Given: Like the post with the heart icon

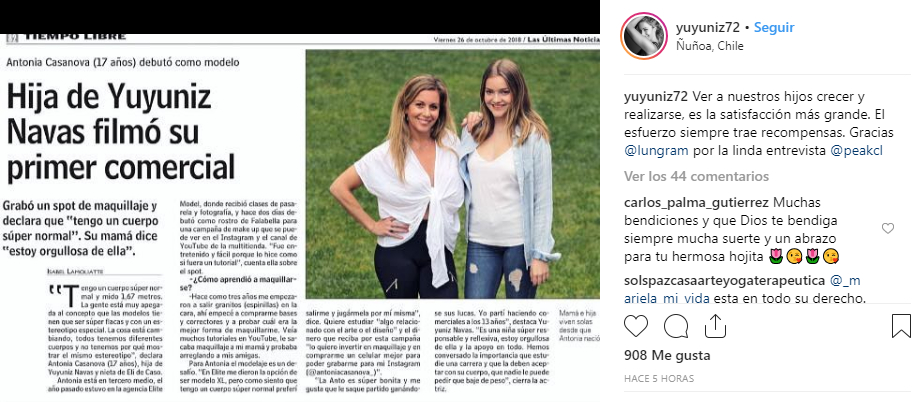Looking at the screenshot, I should click(636, 326).
